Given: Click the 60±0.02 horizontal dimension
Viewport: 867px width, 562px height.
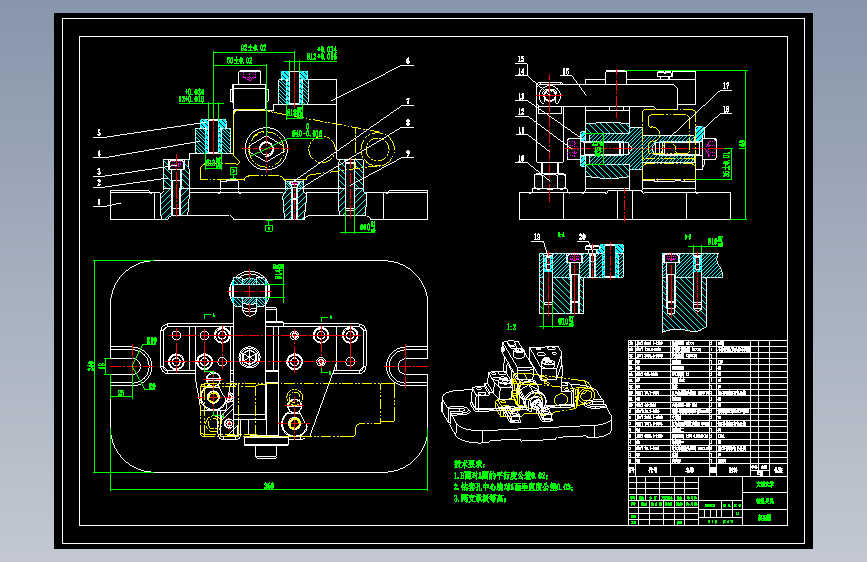Looking at the screenshot, I should point(239,60).
